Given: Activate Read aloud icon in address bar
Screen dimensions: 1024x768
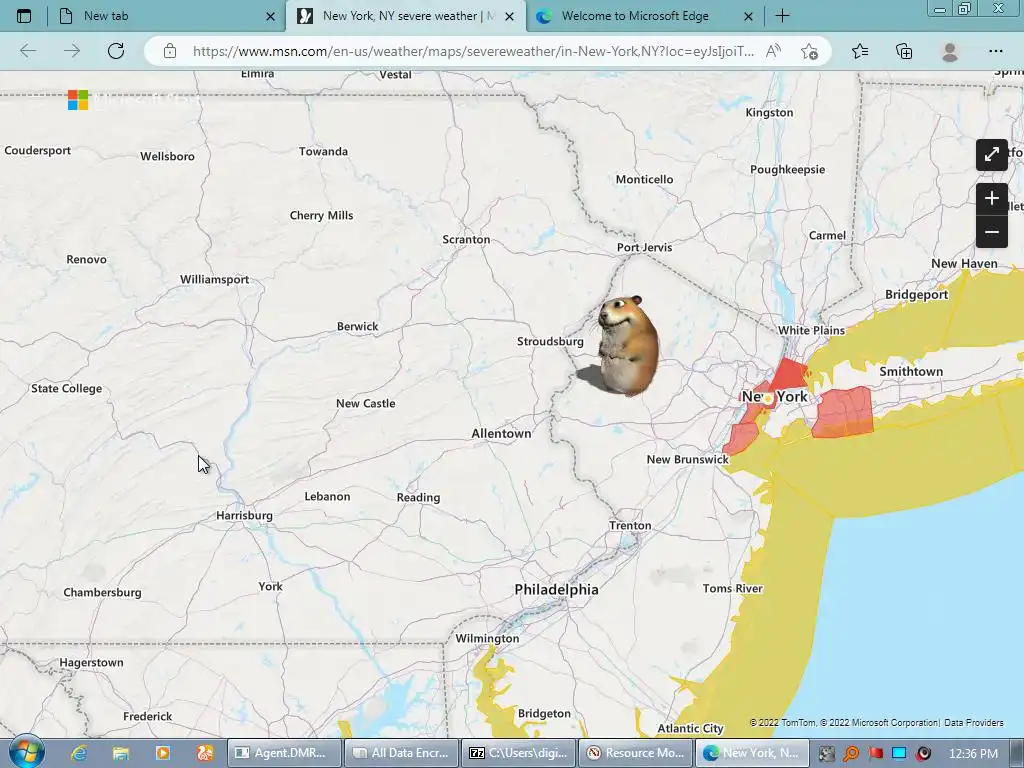Looking at the screenshot, I should coord(773,51).
